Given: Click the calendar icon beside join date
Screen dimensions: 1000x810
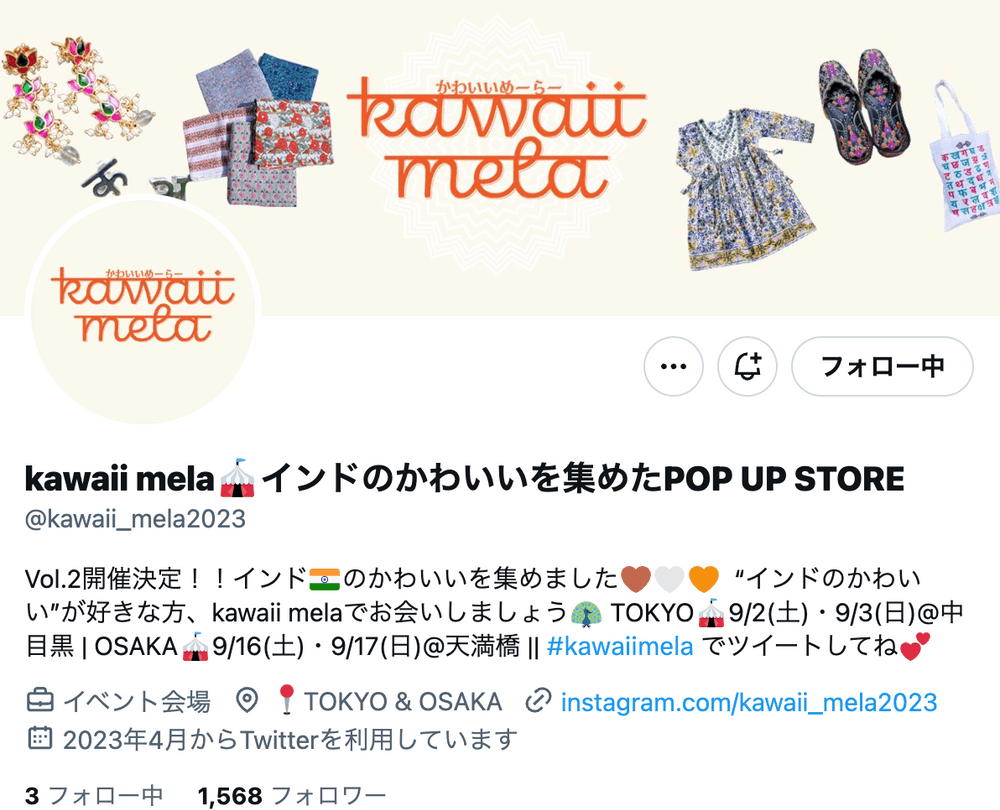Looking at the screenshot, I should coord(40,738).
